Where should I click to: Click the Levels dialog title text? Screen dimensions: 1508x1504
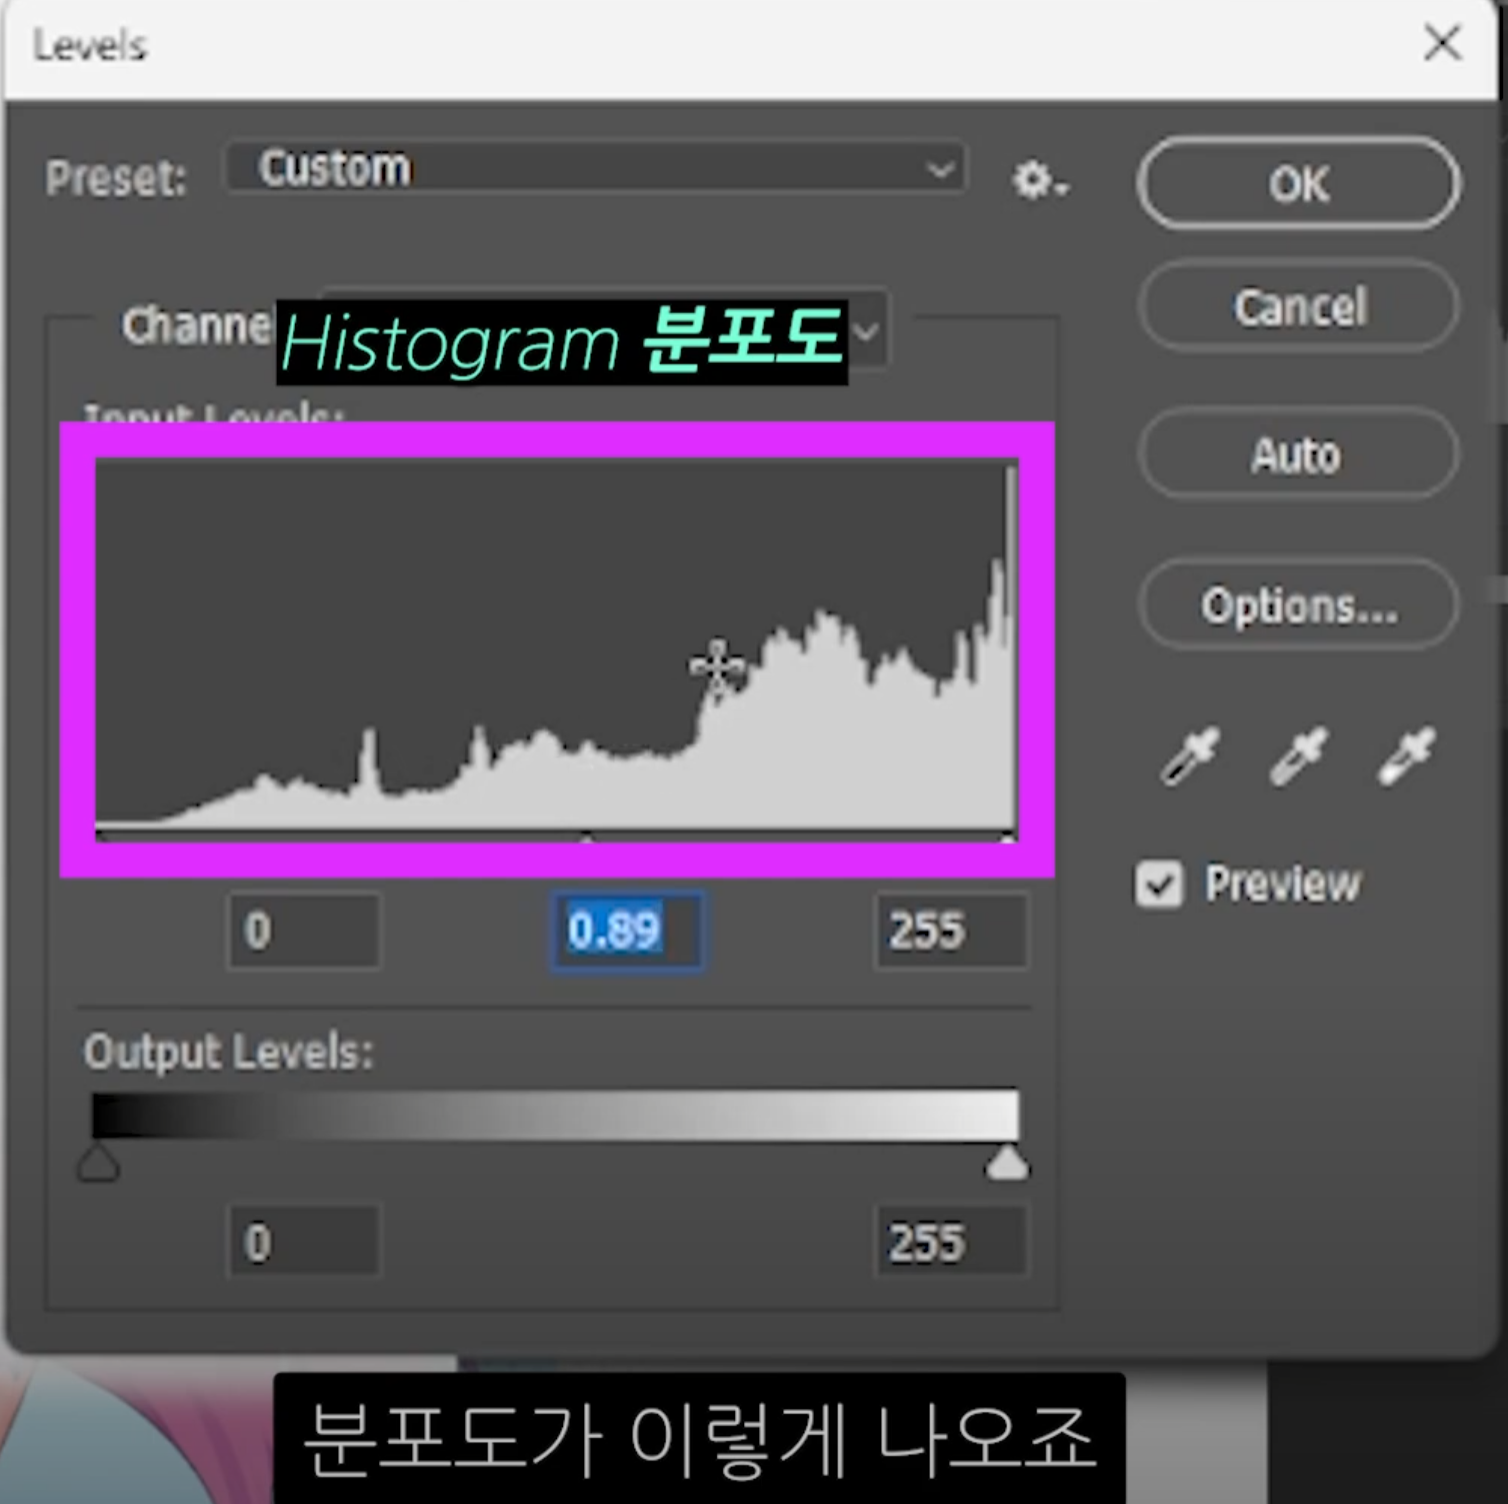(89, 45)
